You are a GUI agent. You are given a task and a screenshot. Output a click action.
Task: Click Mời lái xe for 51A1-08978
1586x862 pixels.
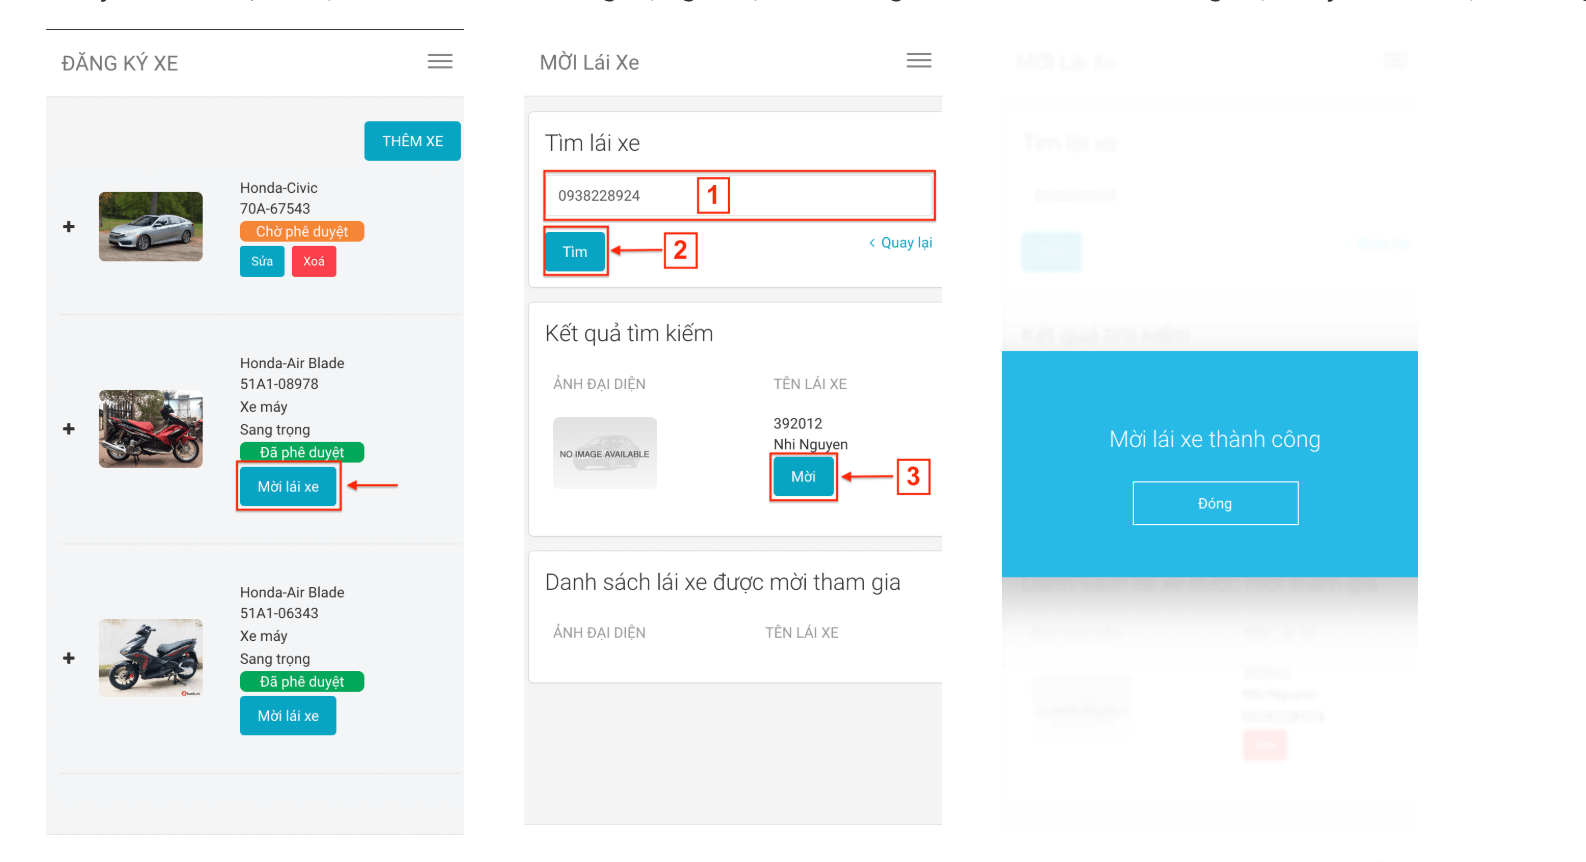[x=288, y=487]
